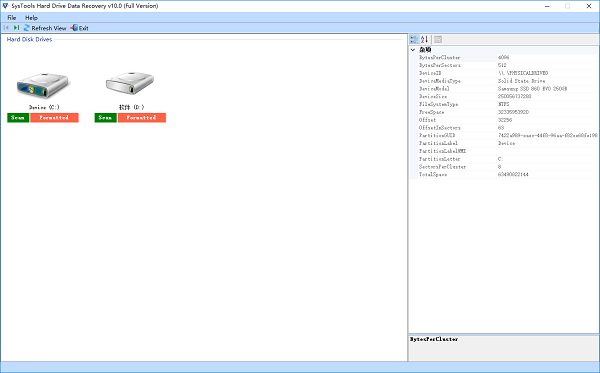This screenshot has width=600, height=373.
Task: Select the DeviceSize property label
Action: (x=433, y=96)
